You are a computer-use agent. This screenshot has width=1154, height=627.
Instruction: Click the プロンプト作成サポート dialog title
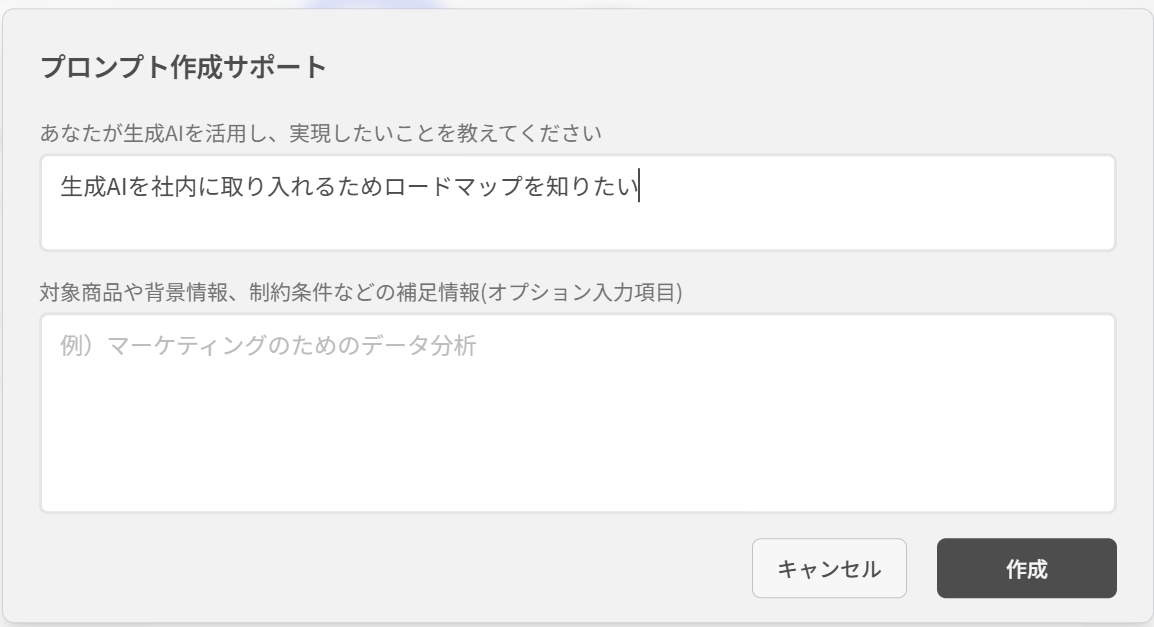[183, 67]
